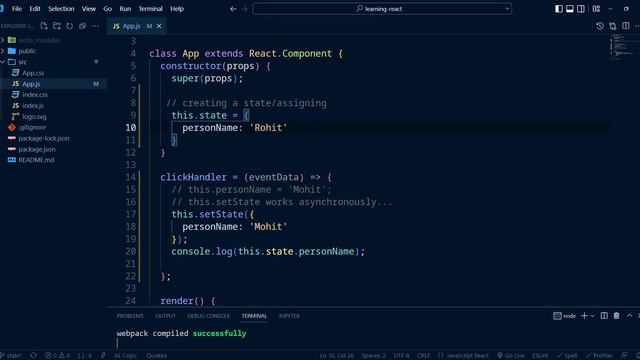The width and height of the screenshot is (640, 360).
Task: Maximize the panel with the up chevron
Action: [629, 316]
